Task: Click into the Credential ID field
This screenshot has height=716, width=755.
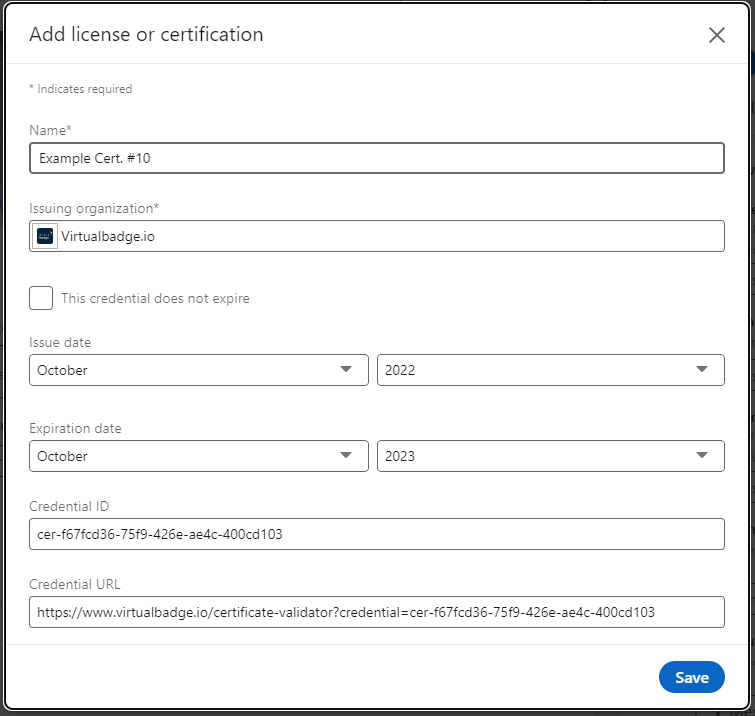Action: pos(377,534)
